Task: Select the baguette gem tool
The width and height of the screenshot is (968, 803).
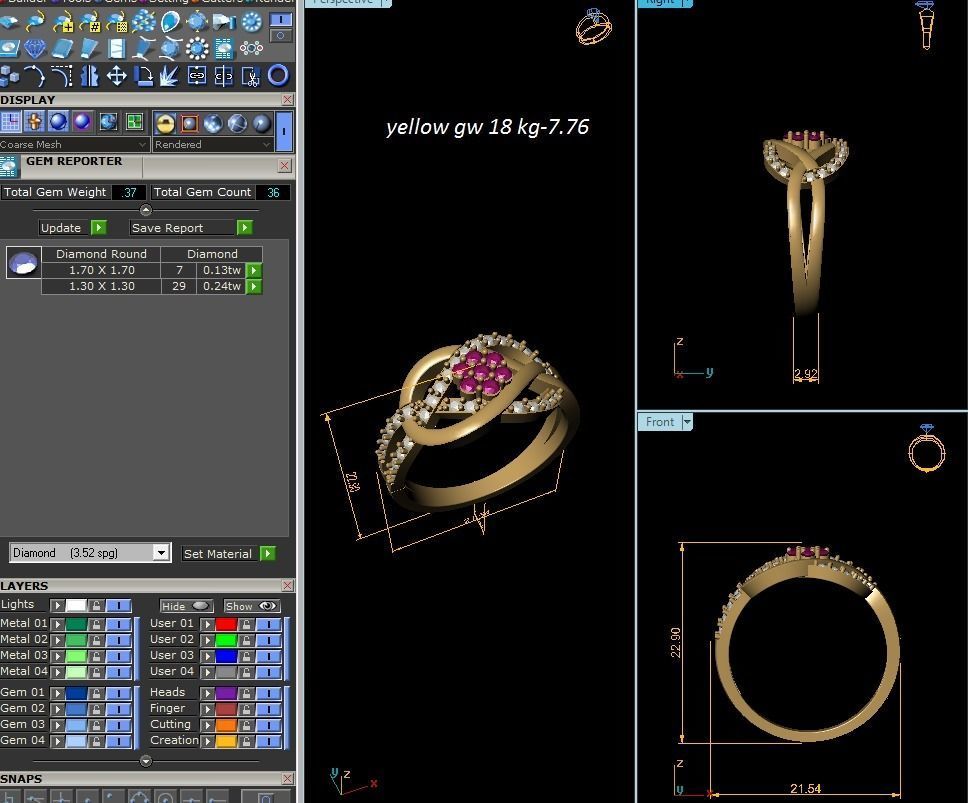Action: point(62,48)
